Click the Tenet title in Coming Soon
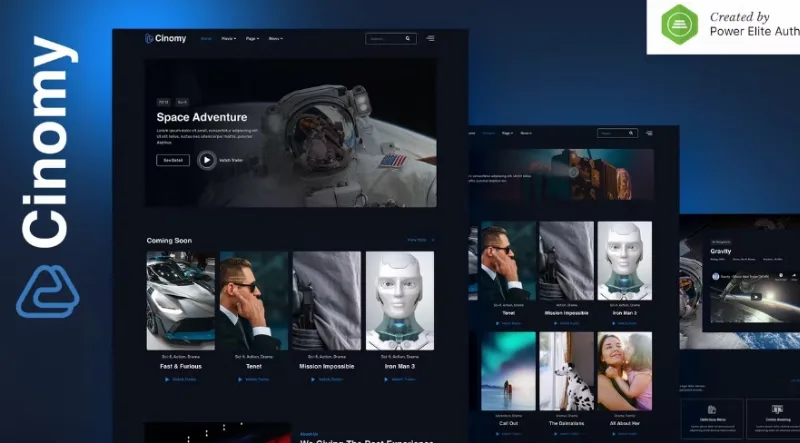Viewport: 800px width, 443px height. (x=254, y=366)
